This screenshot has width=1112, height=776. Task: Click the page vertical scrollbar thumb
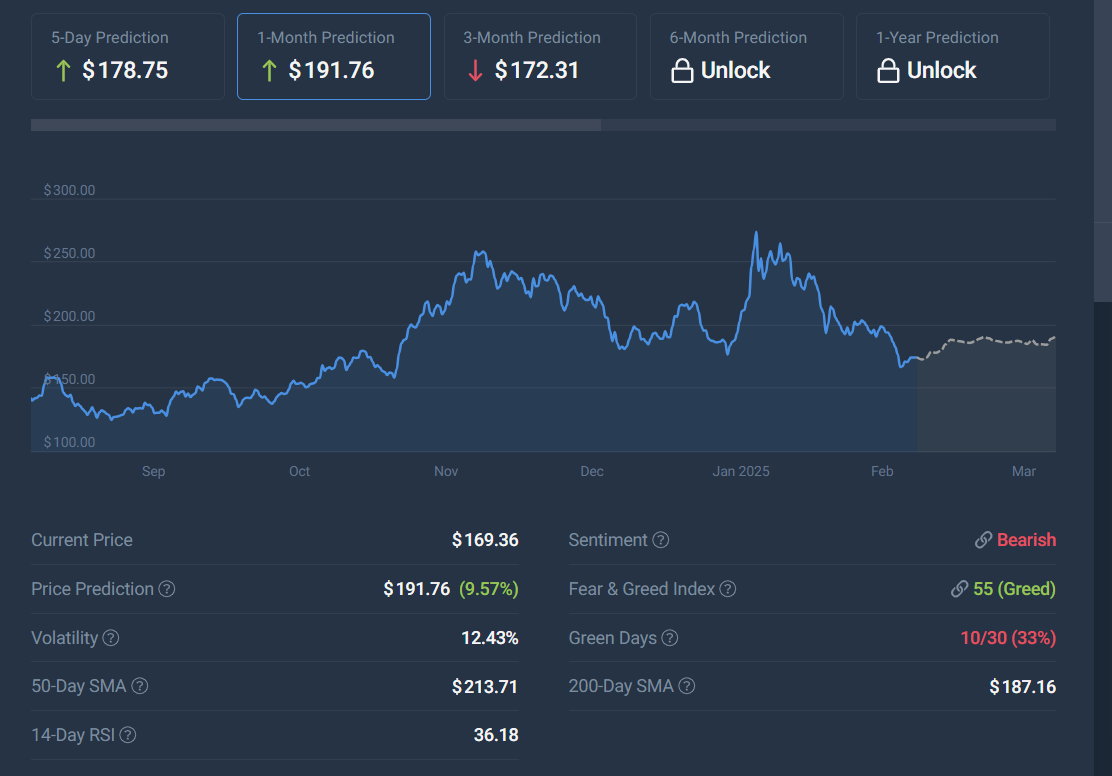coord(1103,150)
